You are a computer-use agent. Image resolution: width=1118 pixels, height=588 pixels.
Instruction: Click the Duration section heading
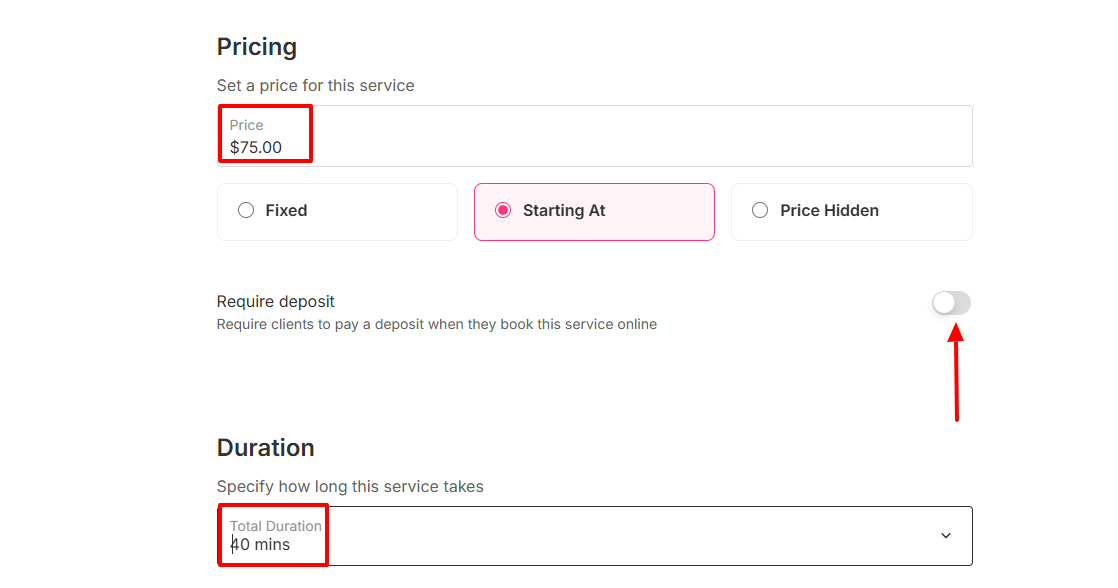[266, 447]
